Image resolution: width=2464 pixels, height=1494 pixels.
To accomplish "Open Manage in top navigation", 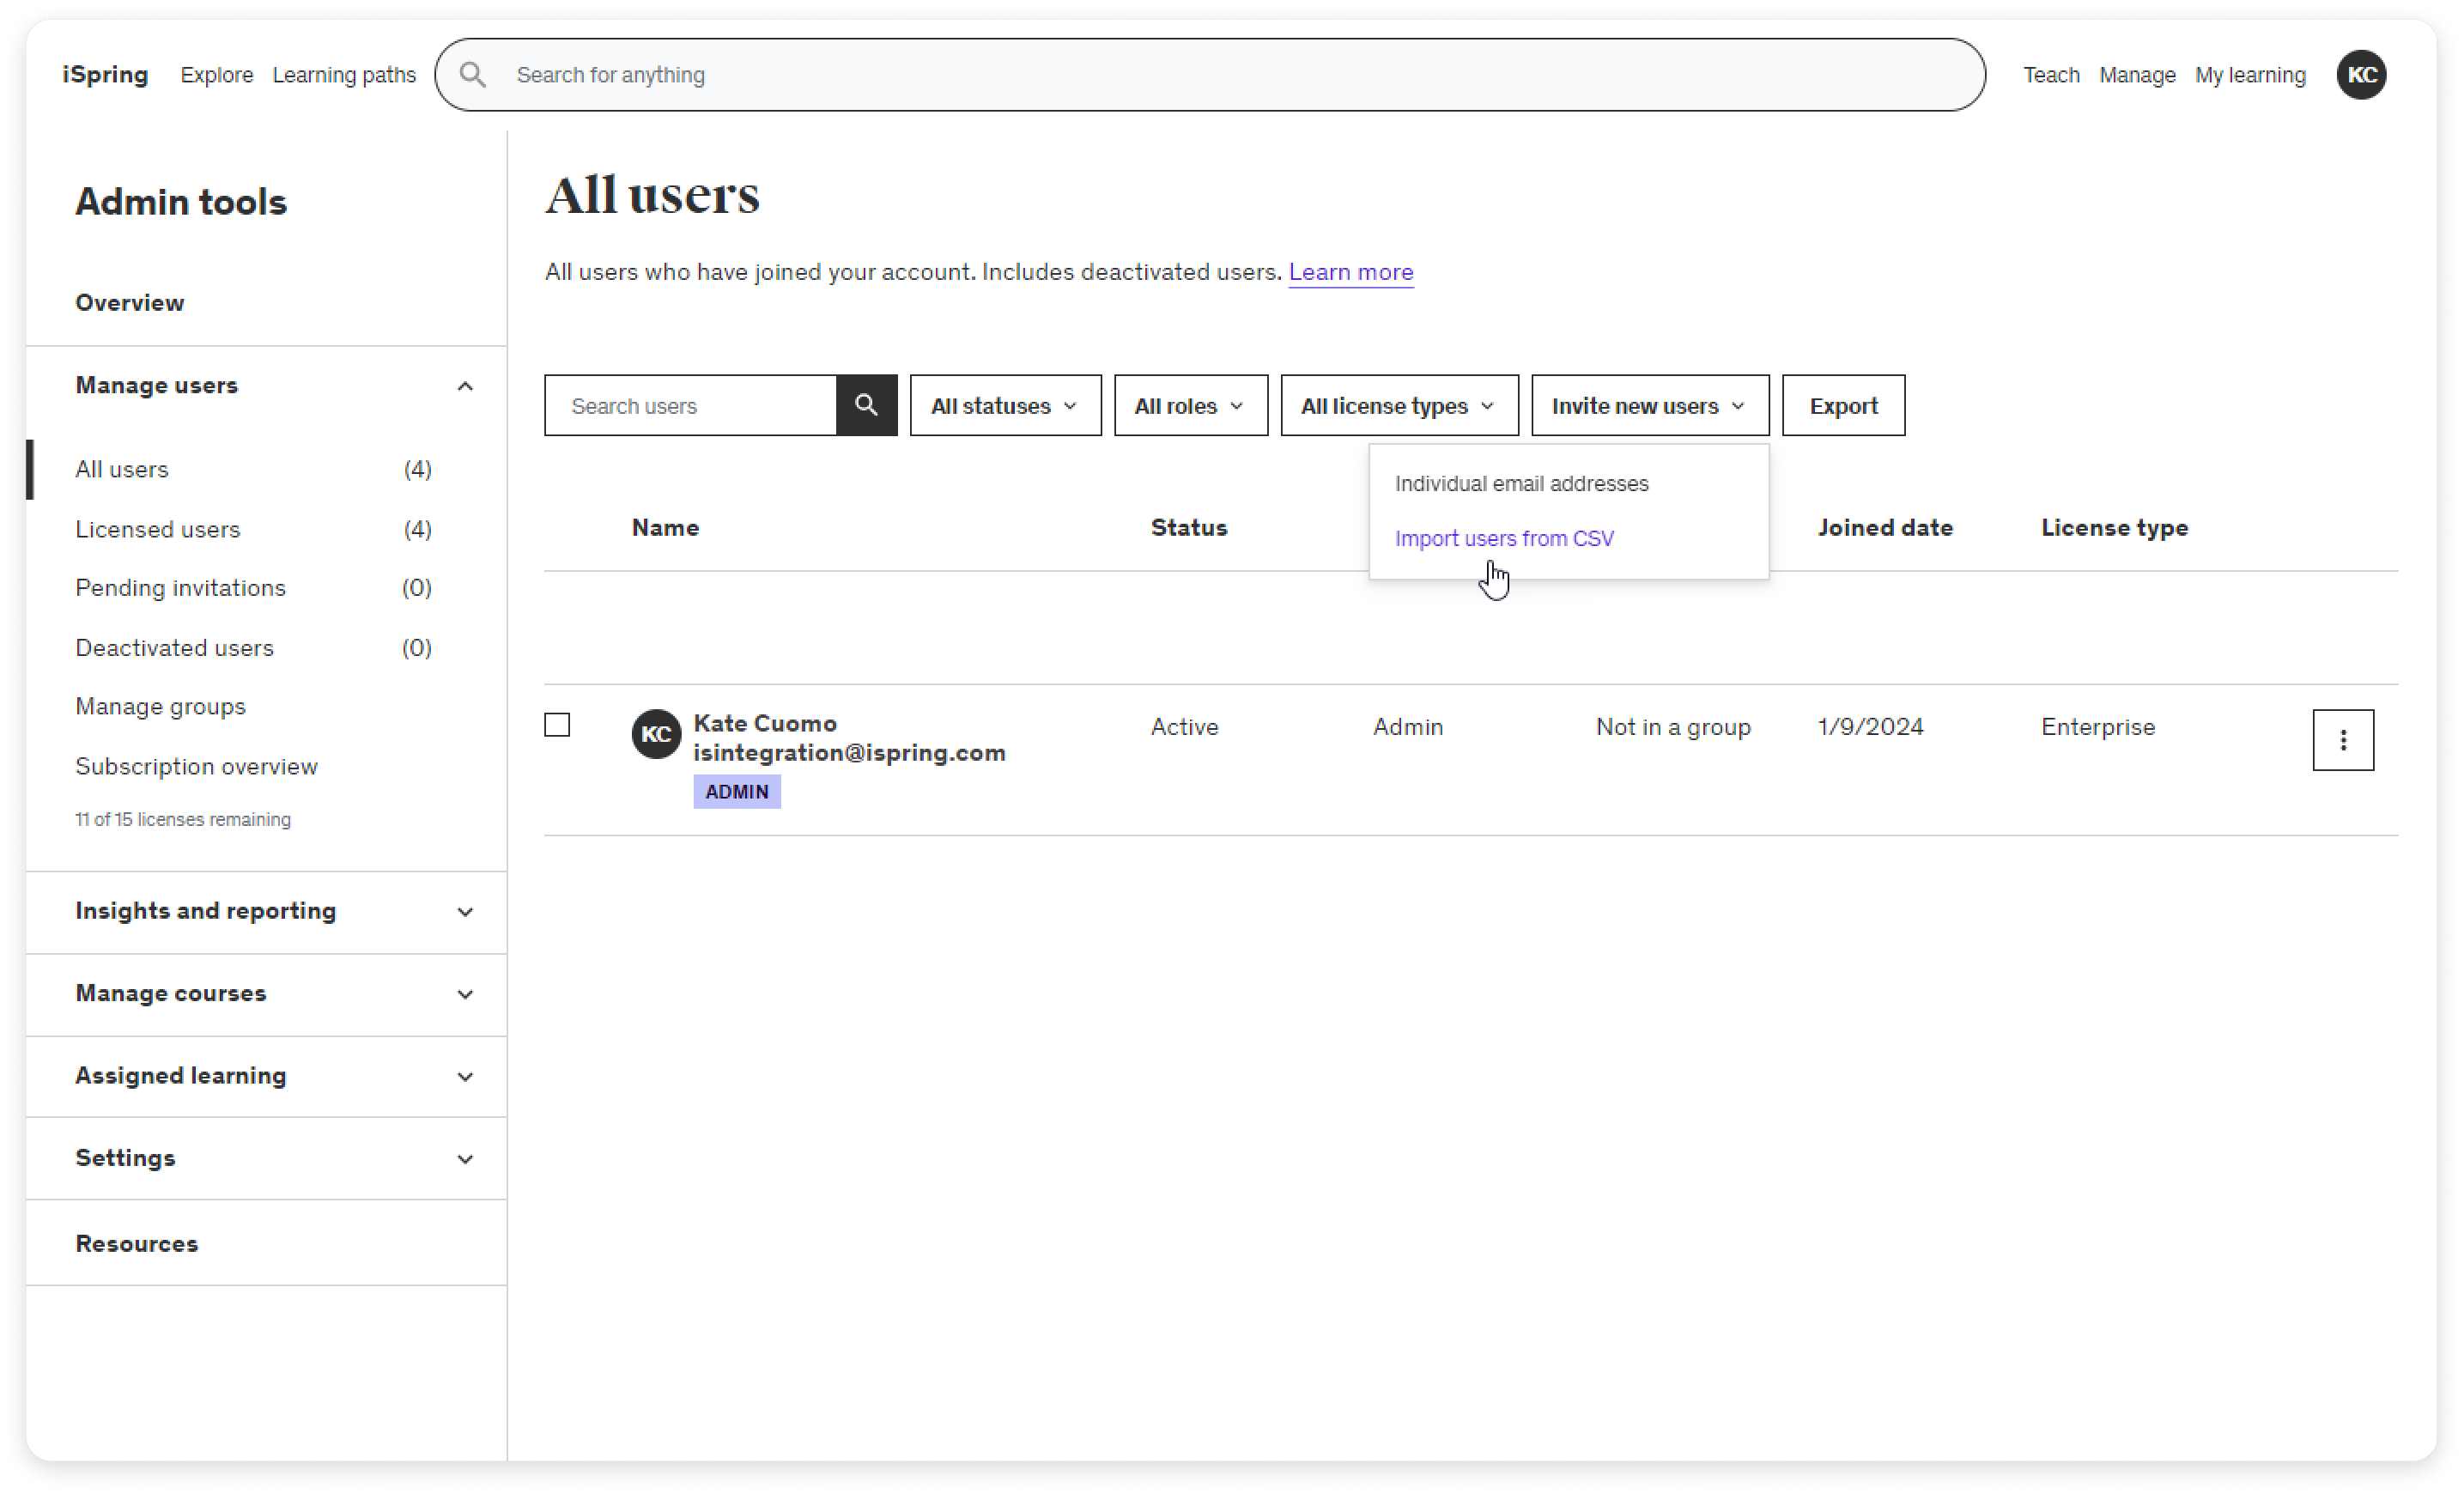I will (x=2137, y=75).
